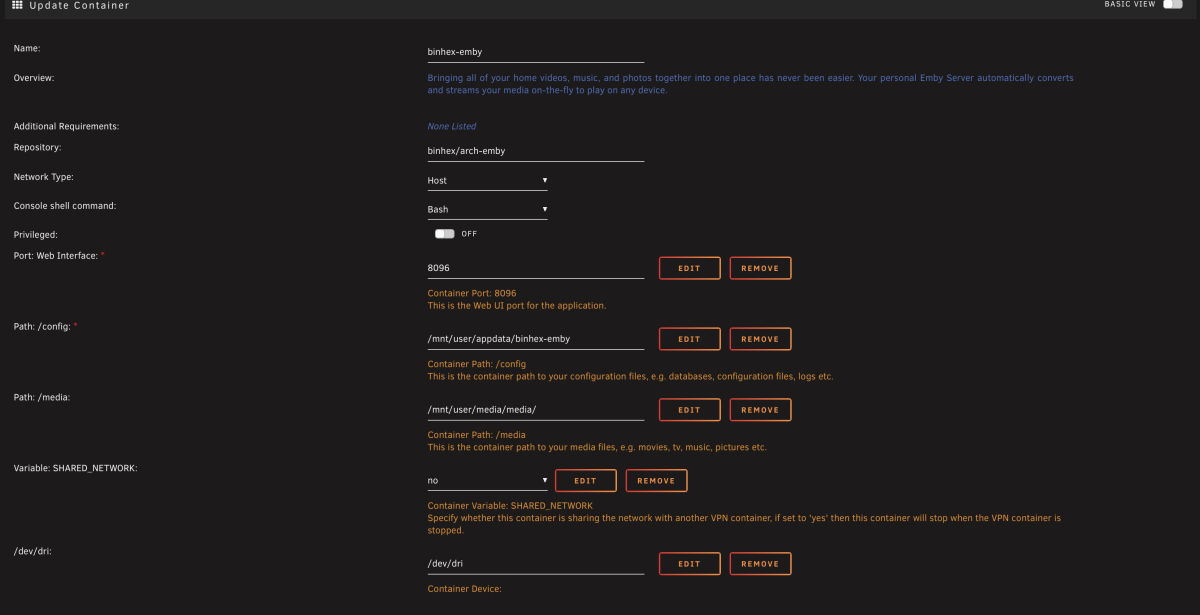
Task: Click the port field showing 8096
Action: (x=535, y=267)
